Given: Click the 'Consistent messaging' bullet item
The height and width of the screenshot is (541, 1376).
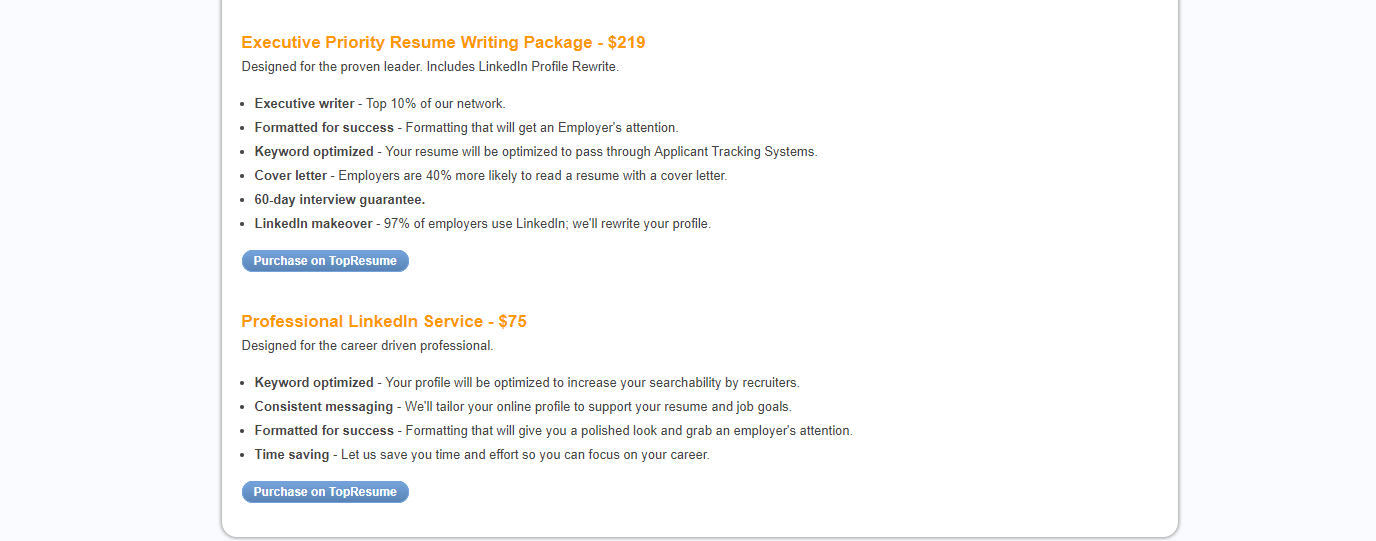Looking at the screenshot, I should [x=523, y=407].
